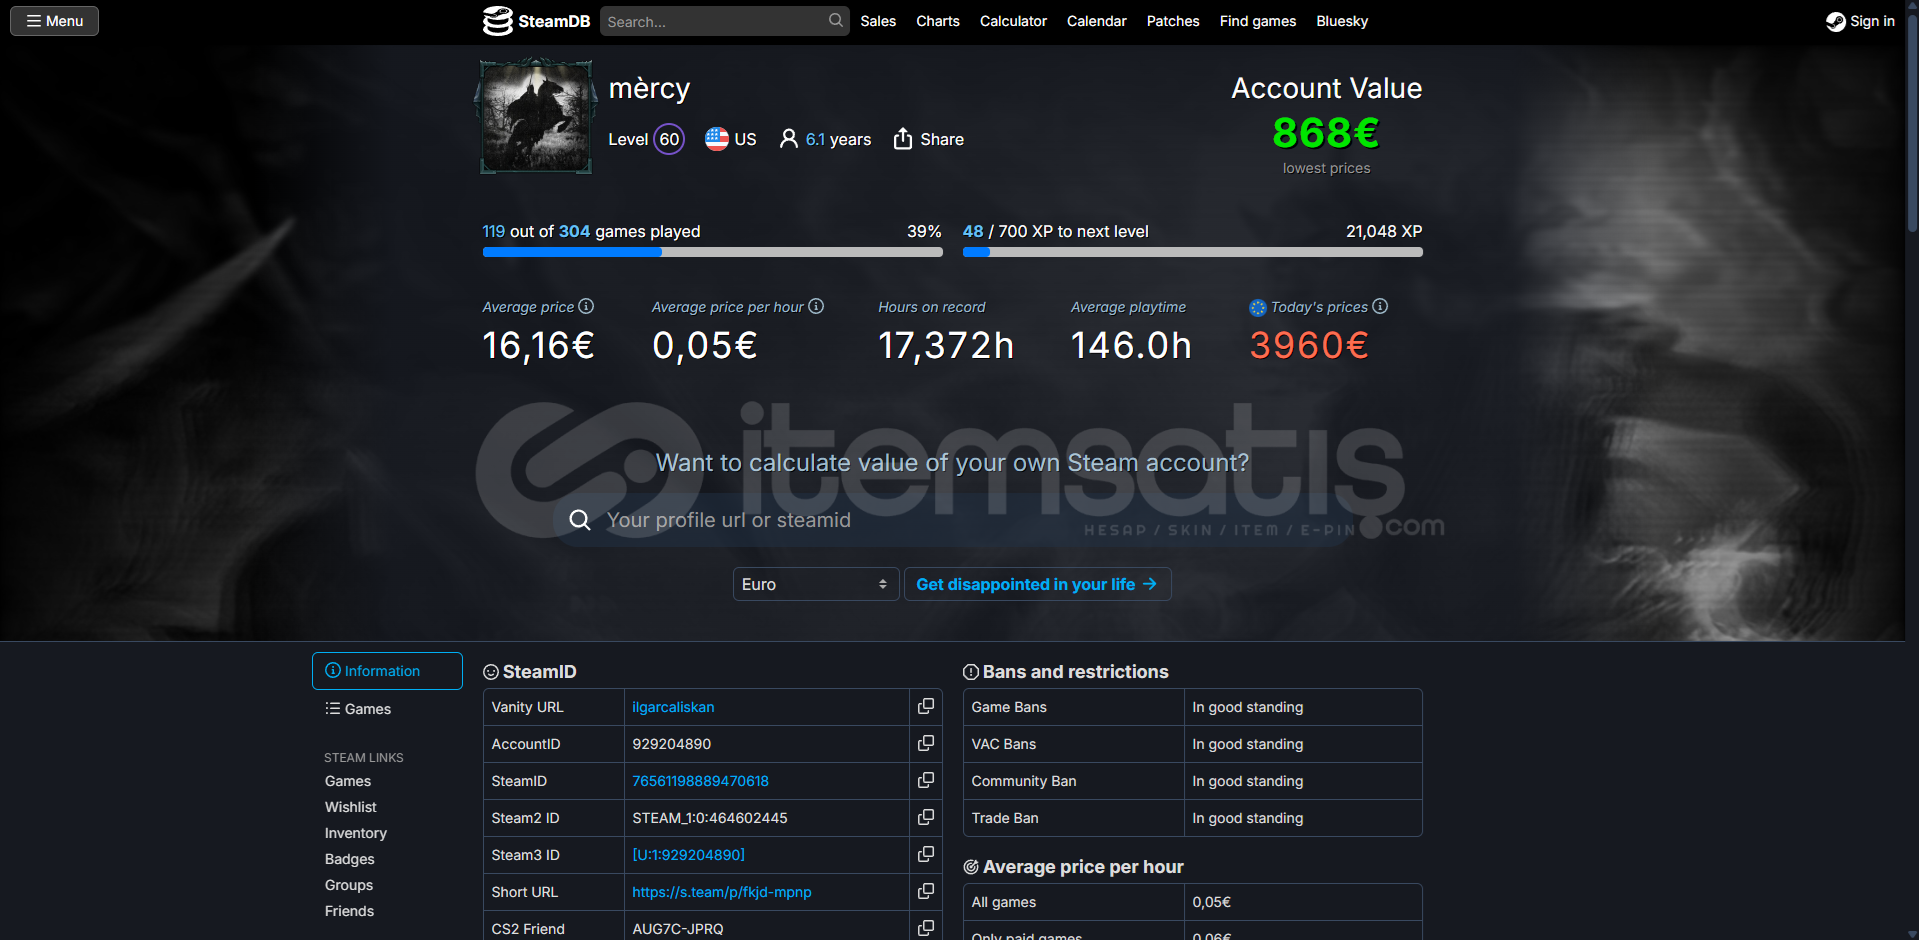1919x940 pixels.
Task: Copy the Short URL value
Action: (x=926, y=891)
